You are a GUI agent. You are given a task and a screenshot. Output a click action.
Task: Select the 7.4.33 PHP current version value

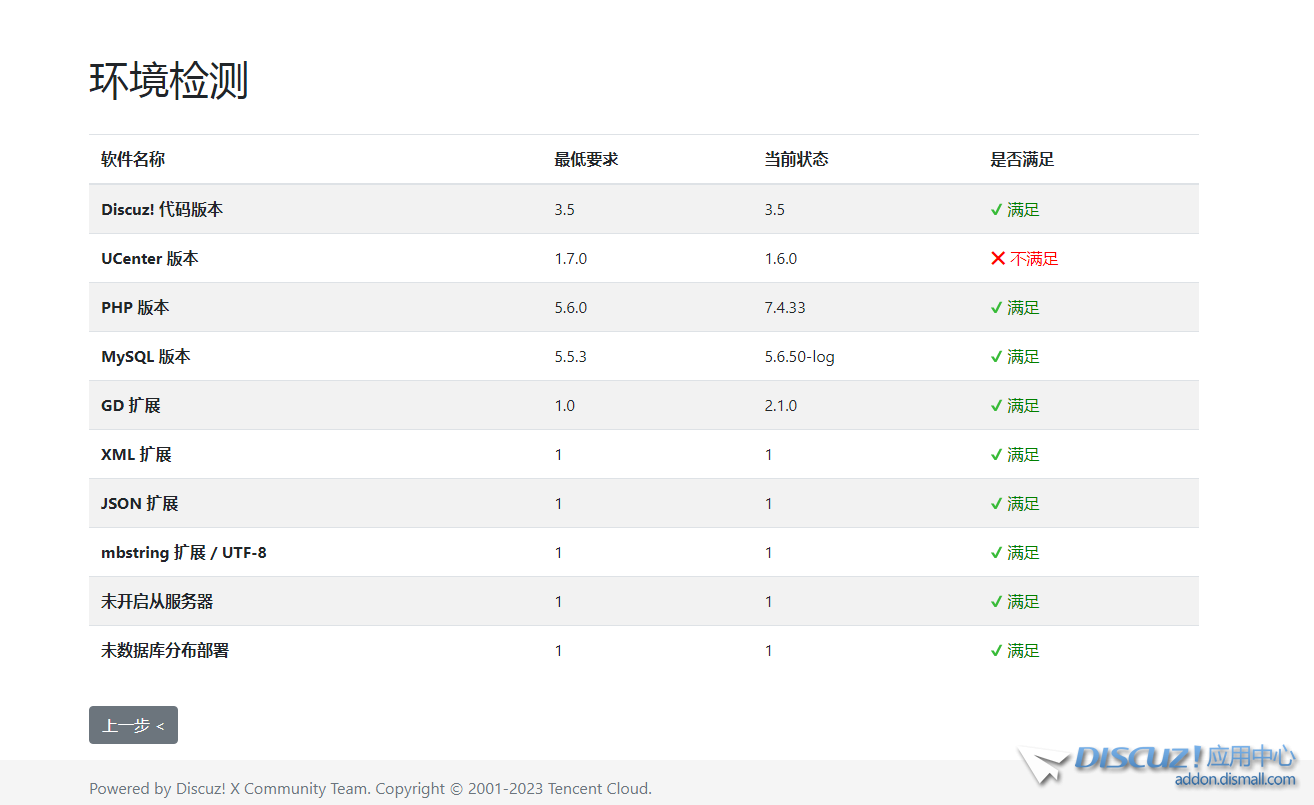(x=785, y=308)
